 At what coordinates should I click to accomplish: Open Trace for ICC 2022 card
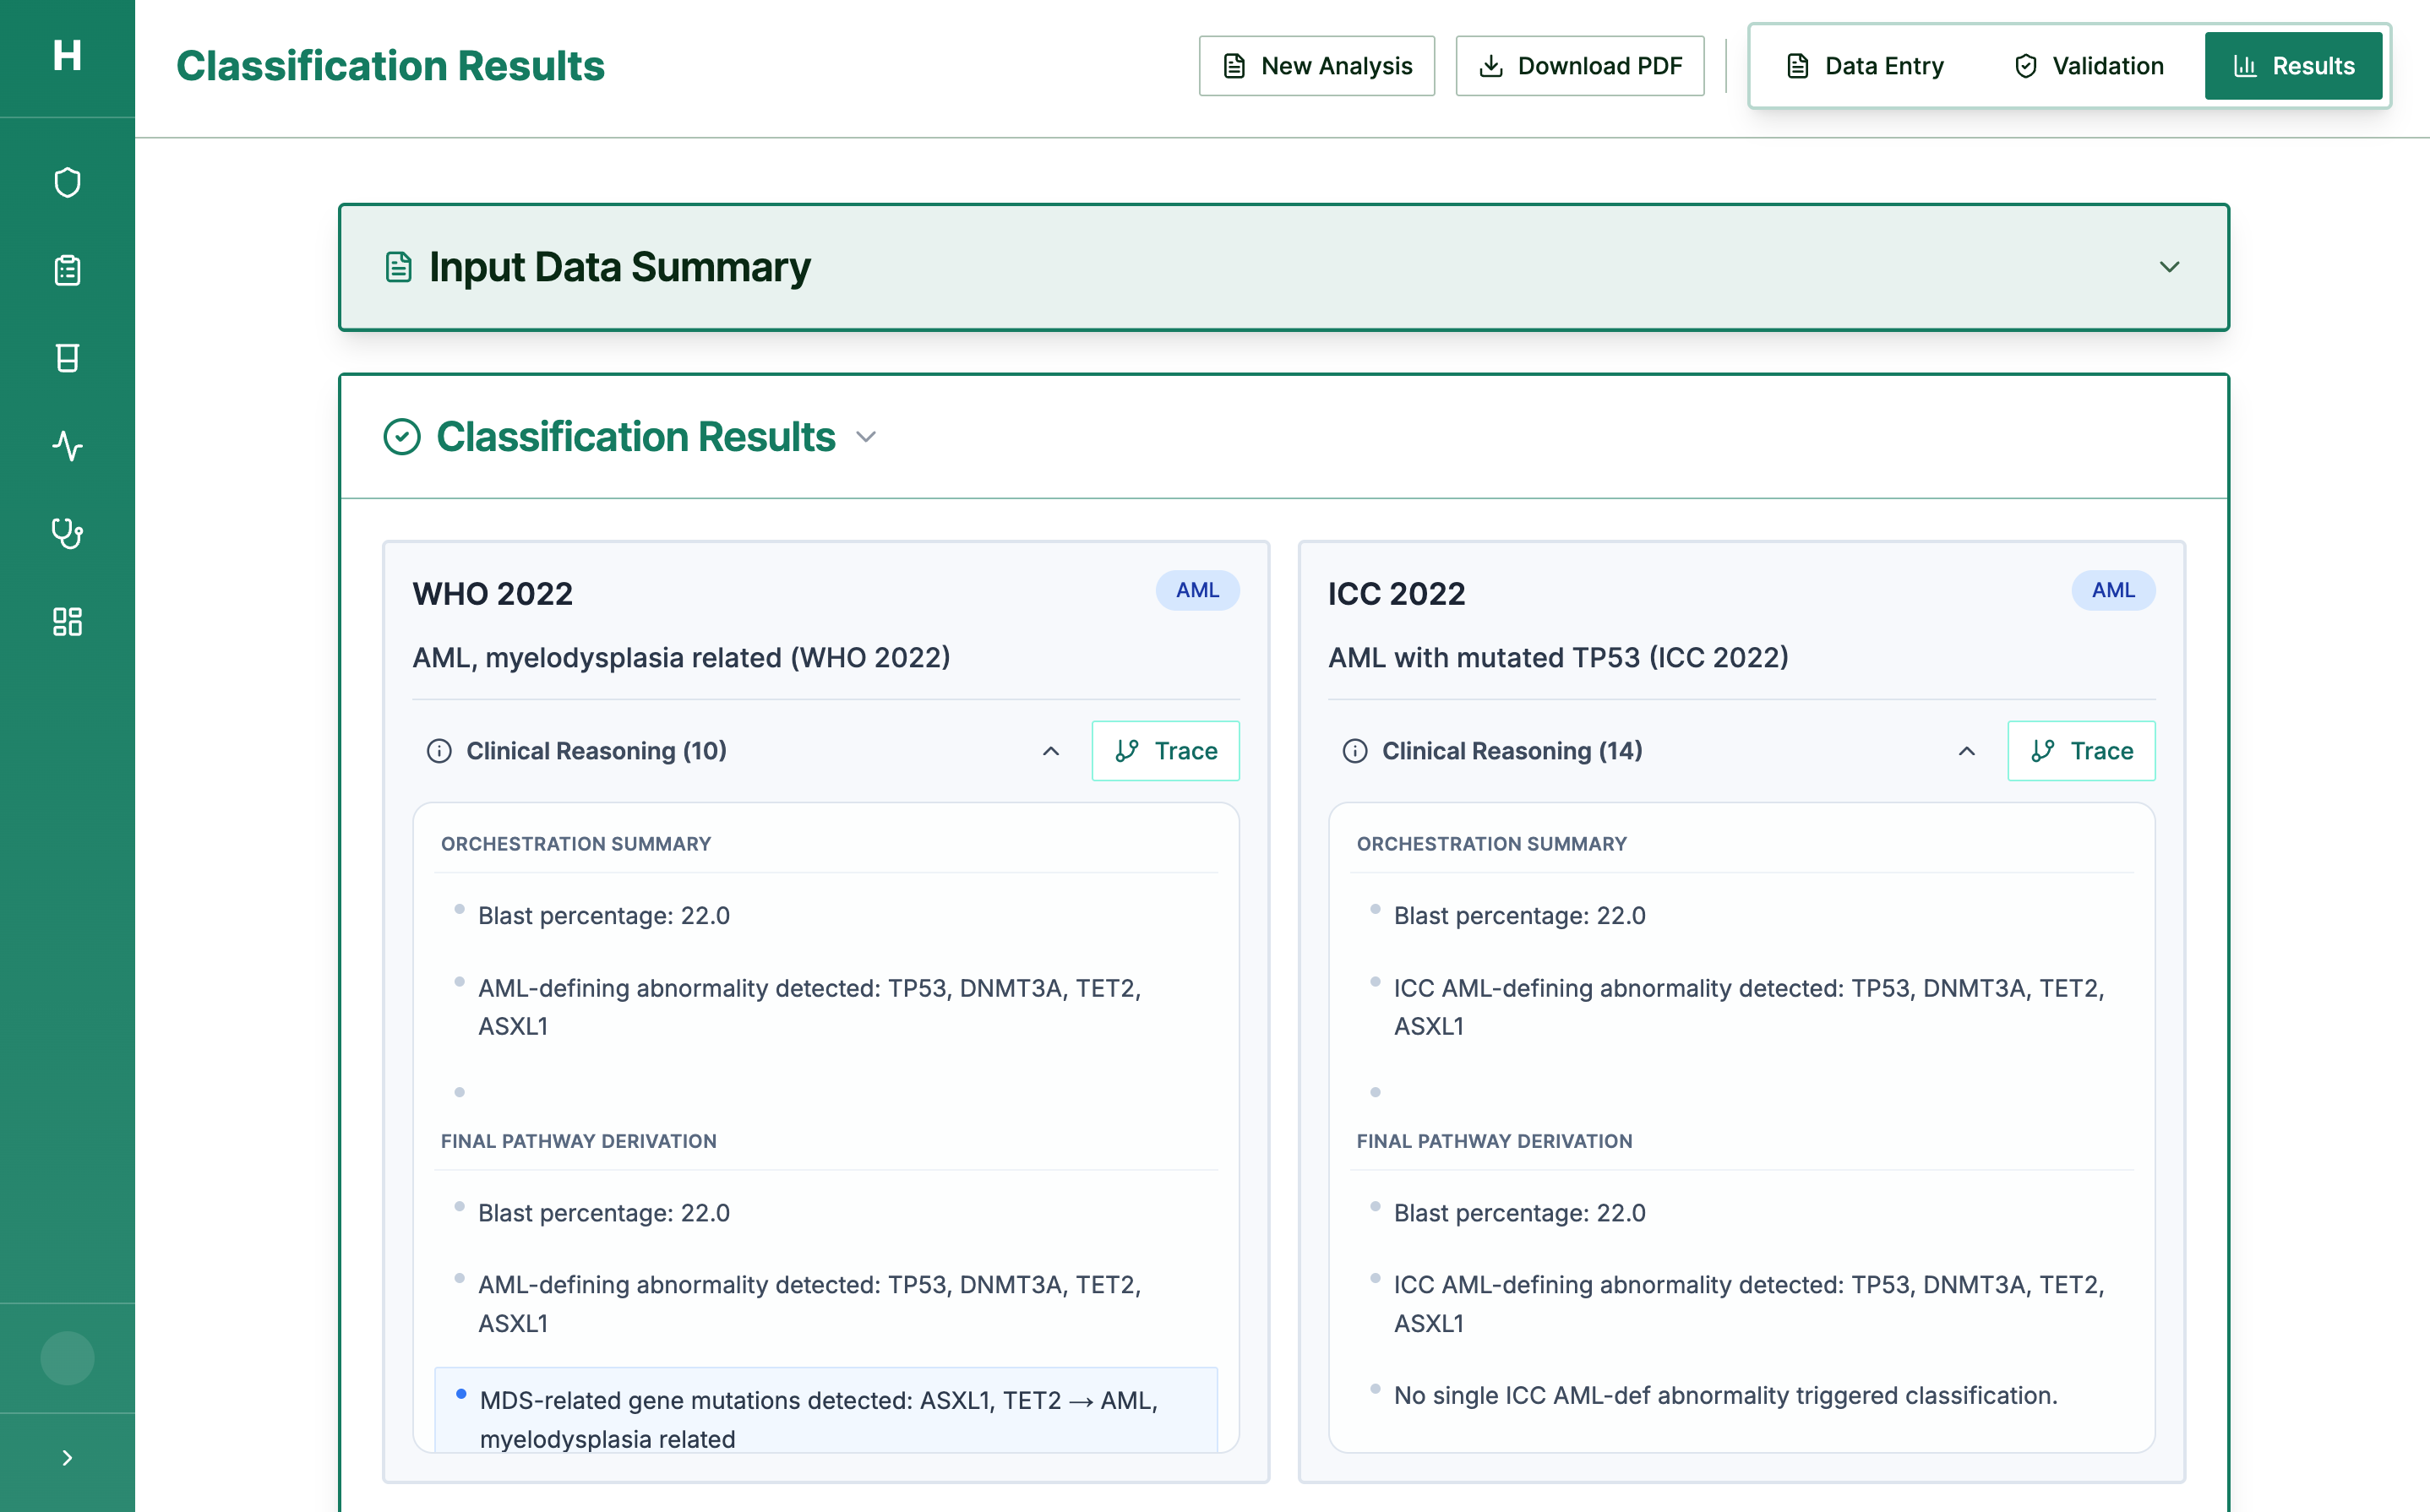(2080, 751)
